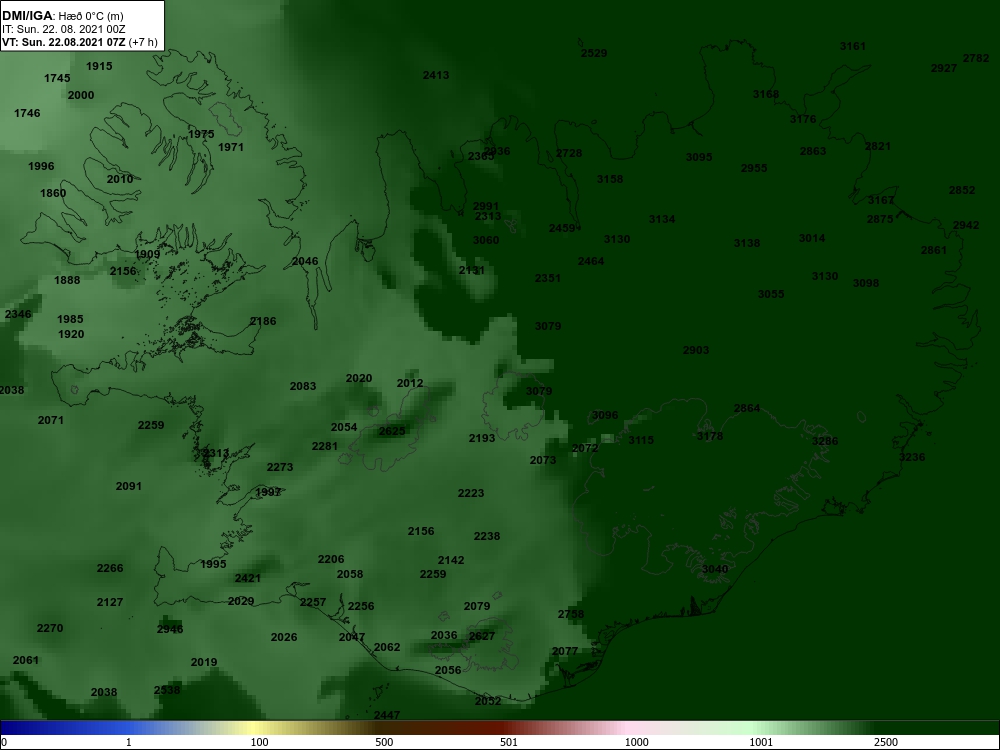Click the '500' label on the color scale

384,742
